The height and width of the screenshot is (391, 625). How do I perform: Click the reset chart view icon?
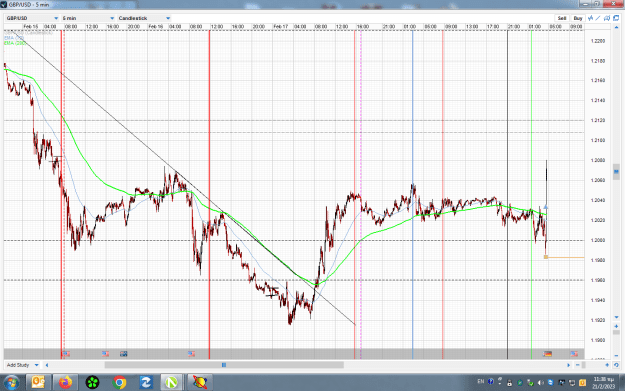pyautogui.click(x=616, y=365)
